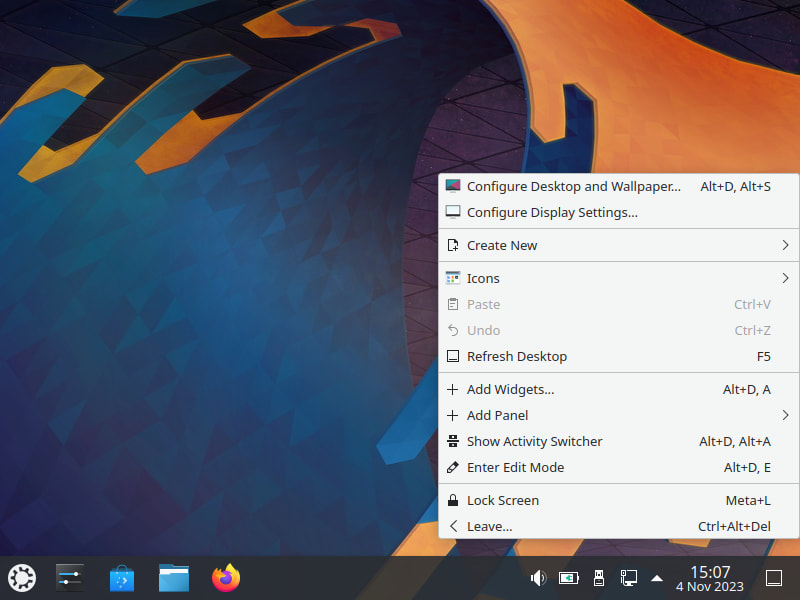
Task: Click the F5 shortcut text
Action: click(764, 356)
